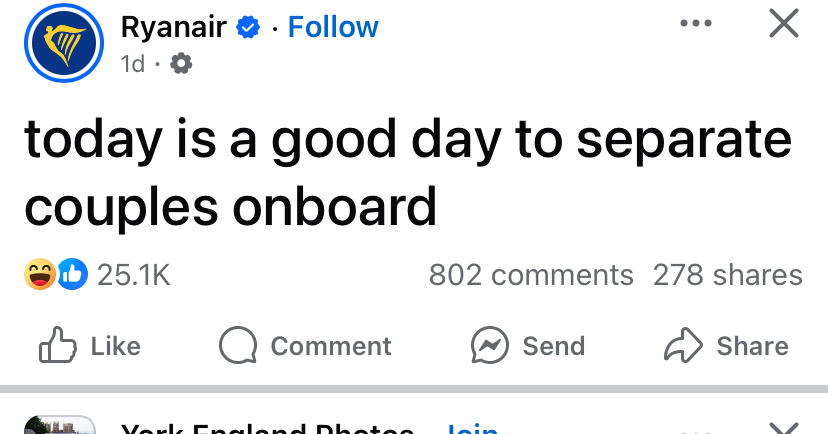The width and height of the screenshot is (828, 434).
Task: Click the post text about separating couples
Action: click(x=400, y=172)
